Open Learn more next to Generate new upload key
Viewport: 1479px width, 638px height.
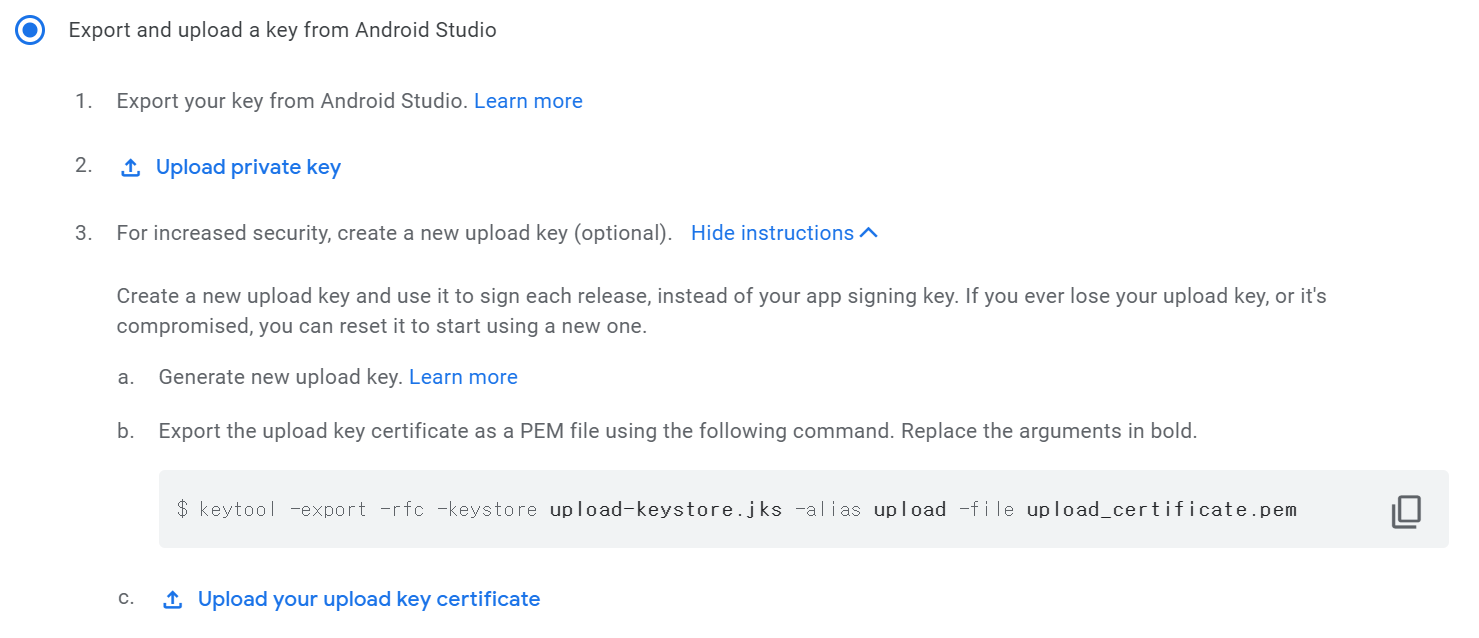(463, 377)
